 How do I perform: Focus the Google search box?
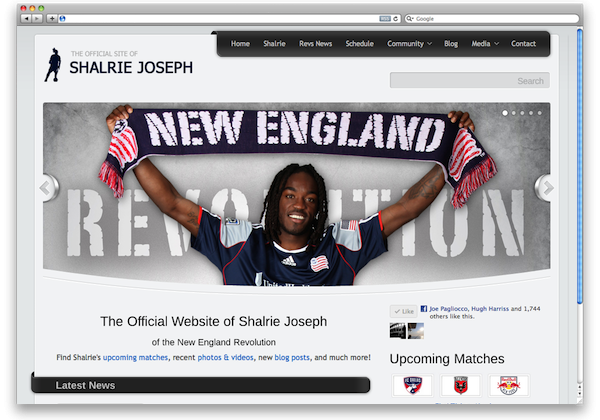tap(492, 18)
